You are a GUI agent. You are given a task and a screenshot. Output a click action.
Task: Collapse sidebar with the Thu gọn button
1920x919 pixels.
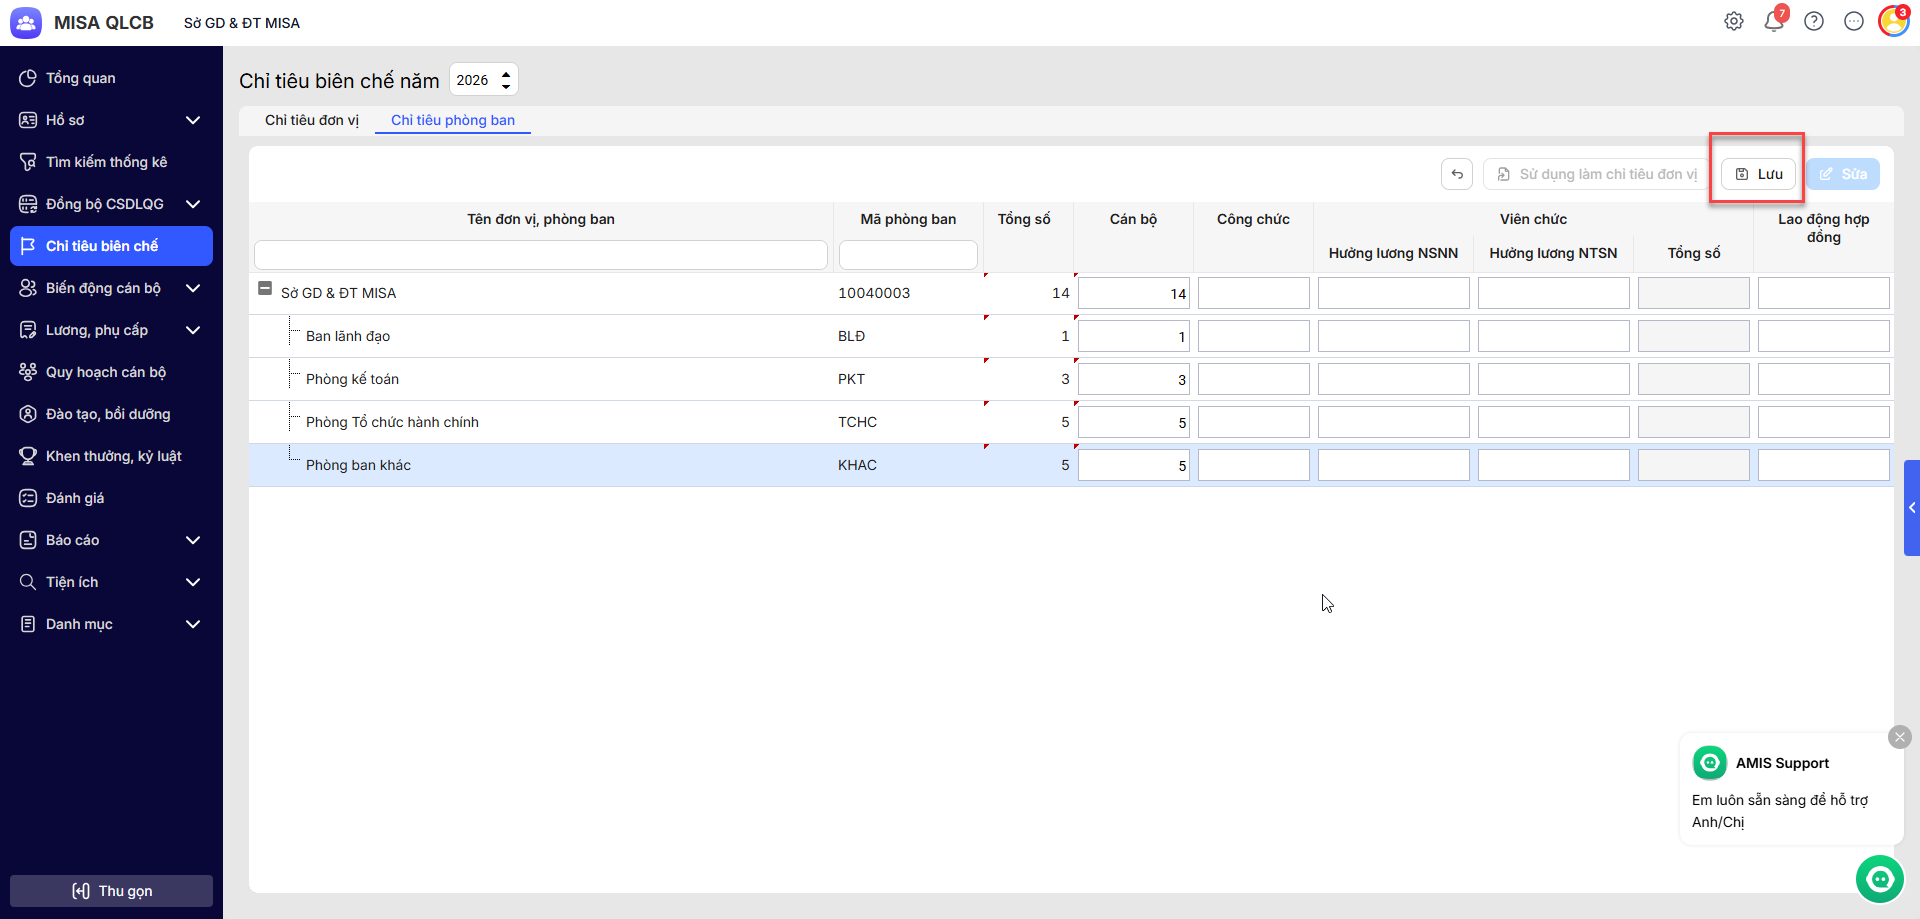pyautogui.click(x=111, y=891)
